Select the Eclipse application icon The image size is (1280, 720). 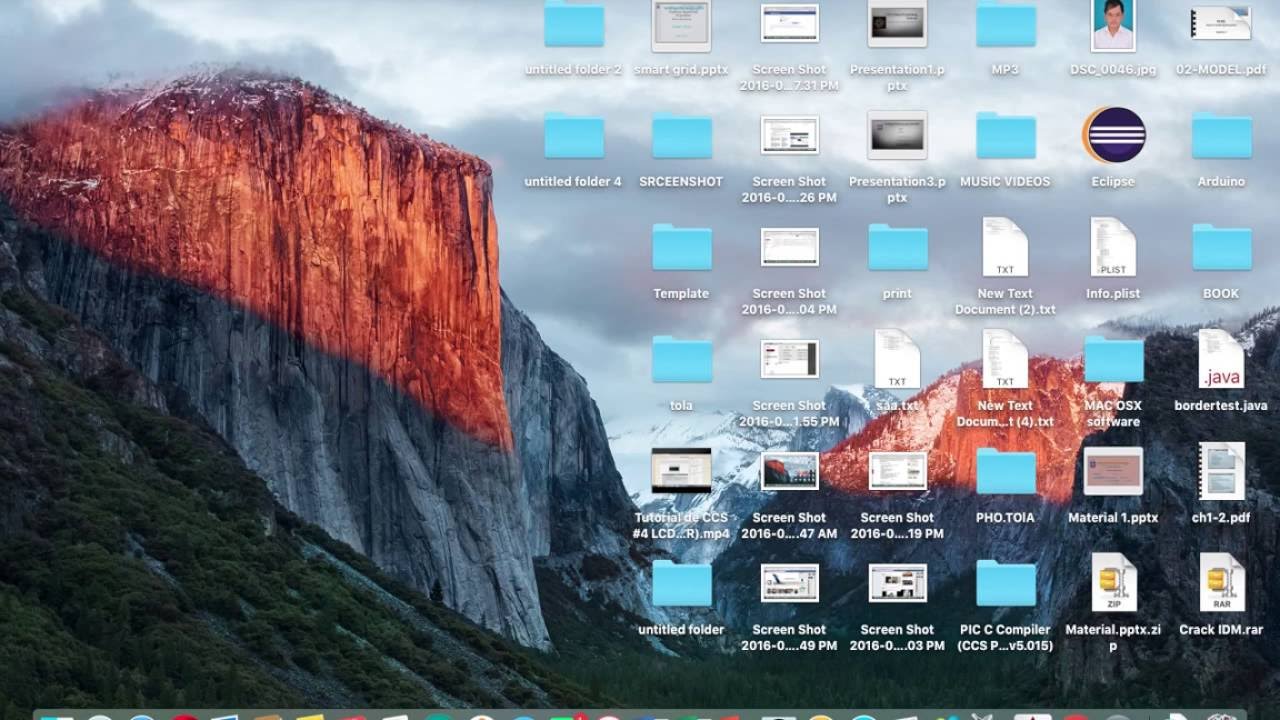pyautogui.click(x=1114, y=135)
